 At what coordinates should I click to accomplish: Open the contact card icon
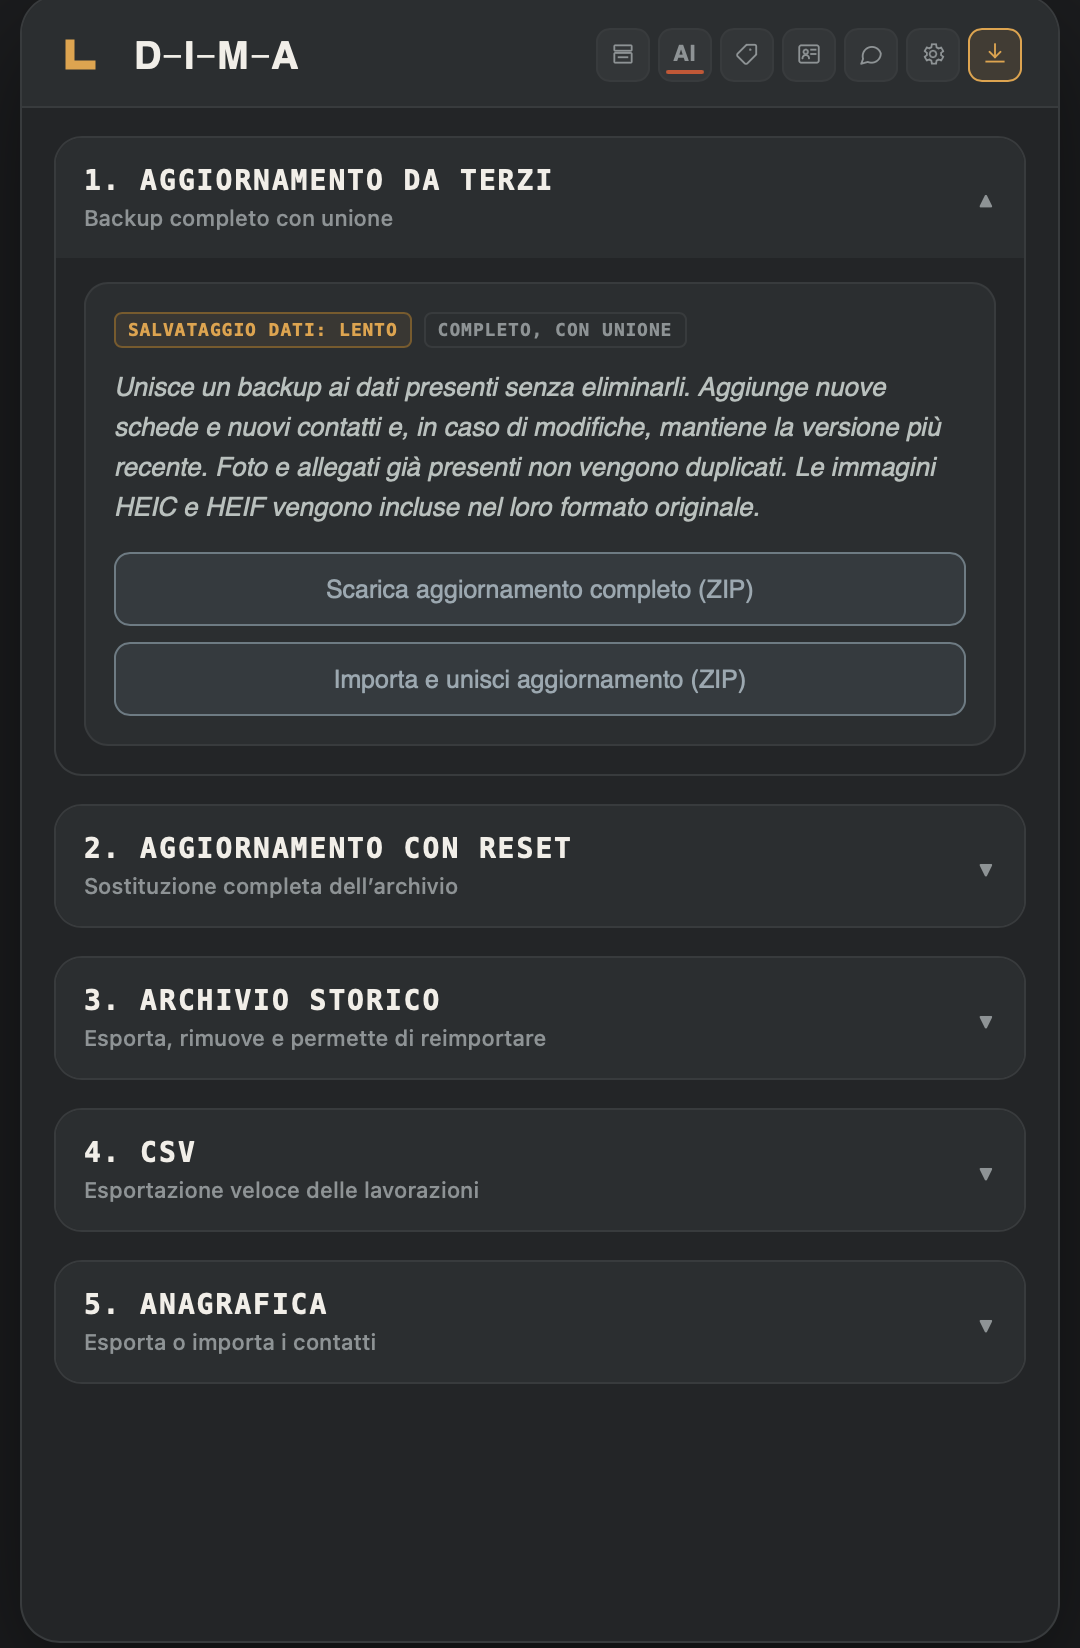809,55
